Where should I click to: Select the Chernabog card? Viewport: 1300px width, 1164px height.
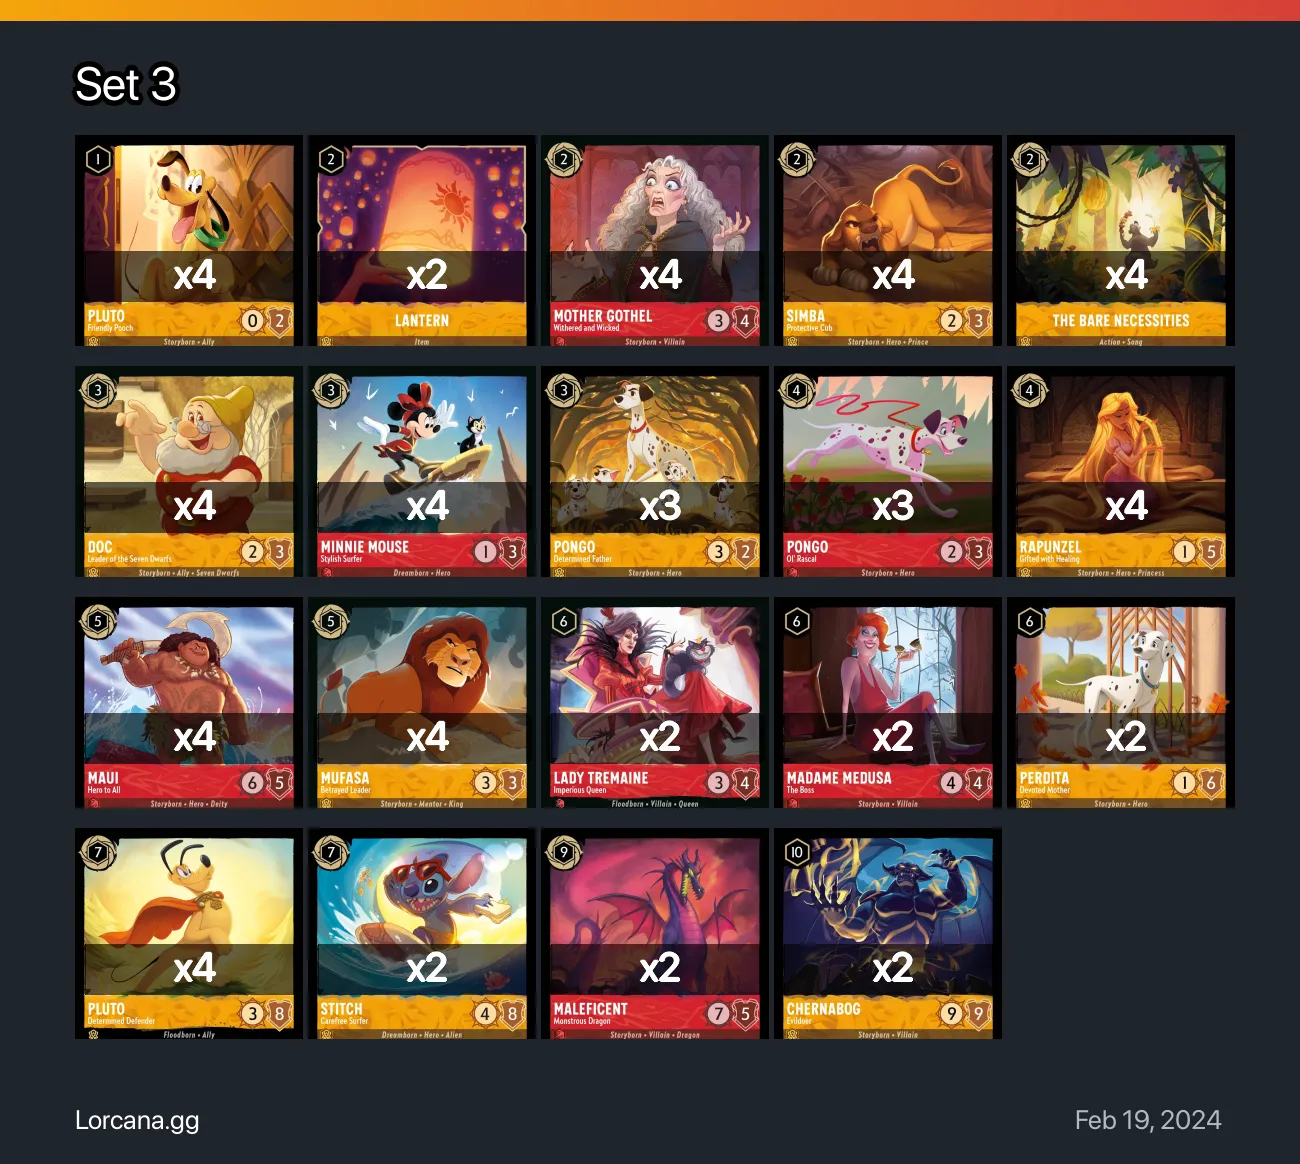pos(888,934)
